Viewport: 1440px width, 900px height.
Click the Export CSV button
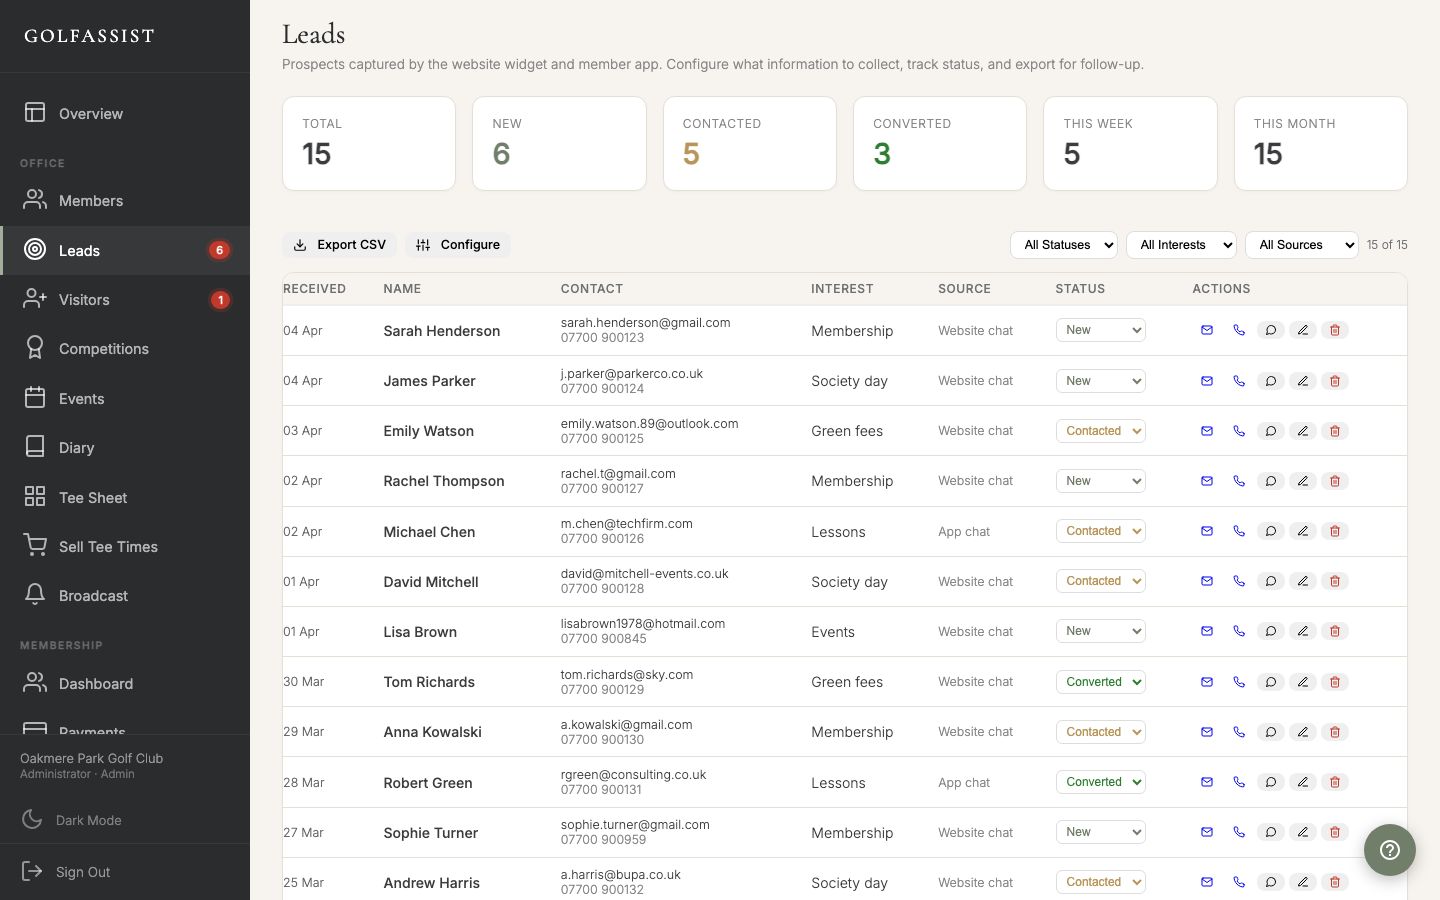click(x=339, y=244)
